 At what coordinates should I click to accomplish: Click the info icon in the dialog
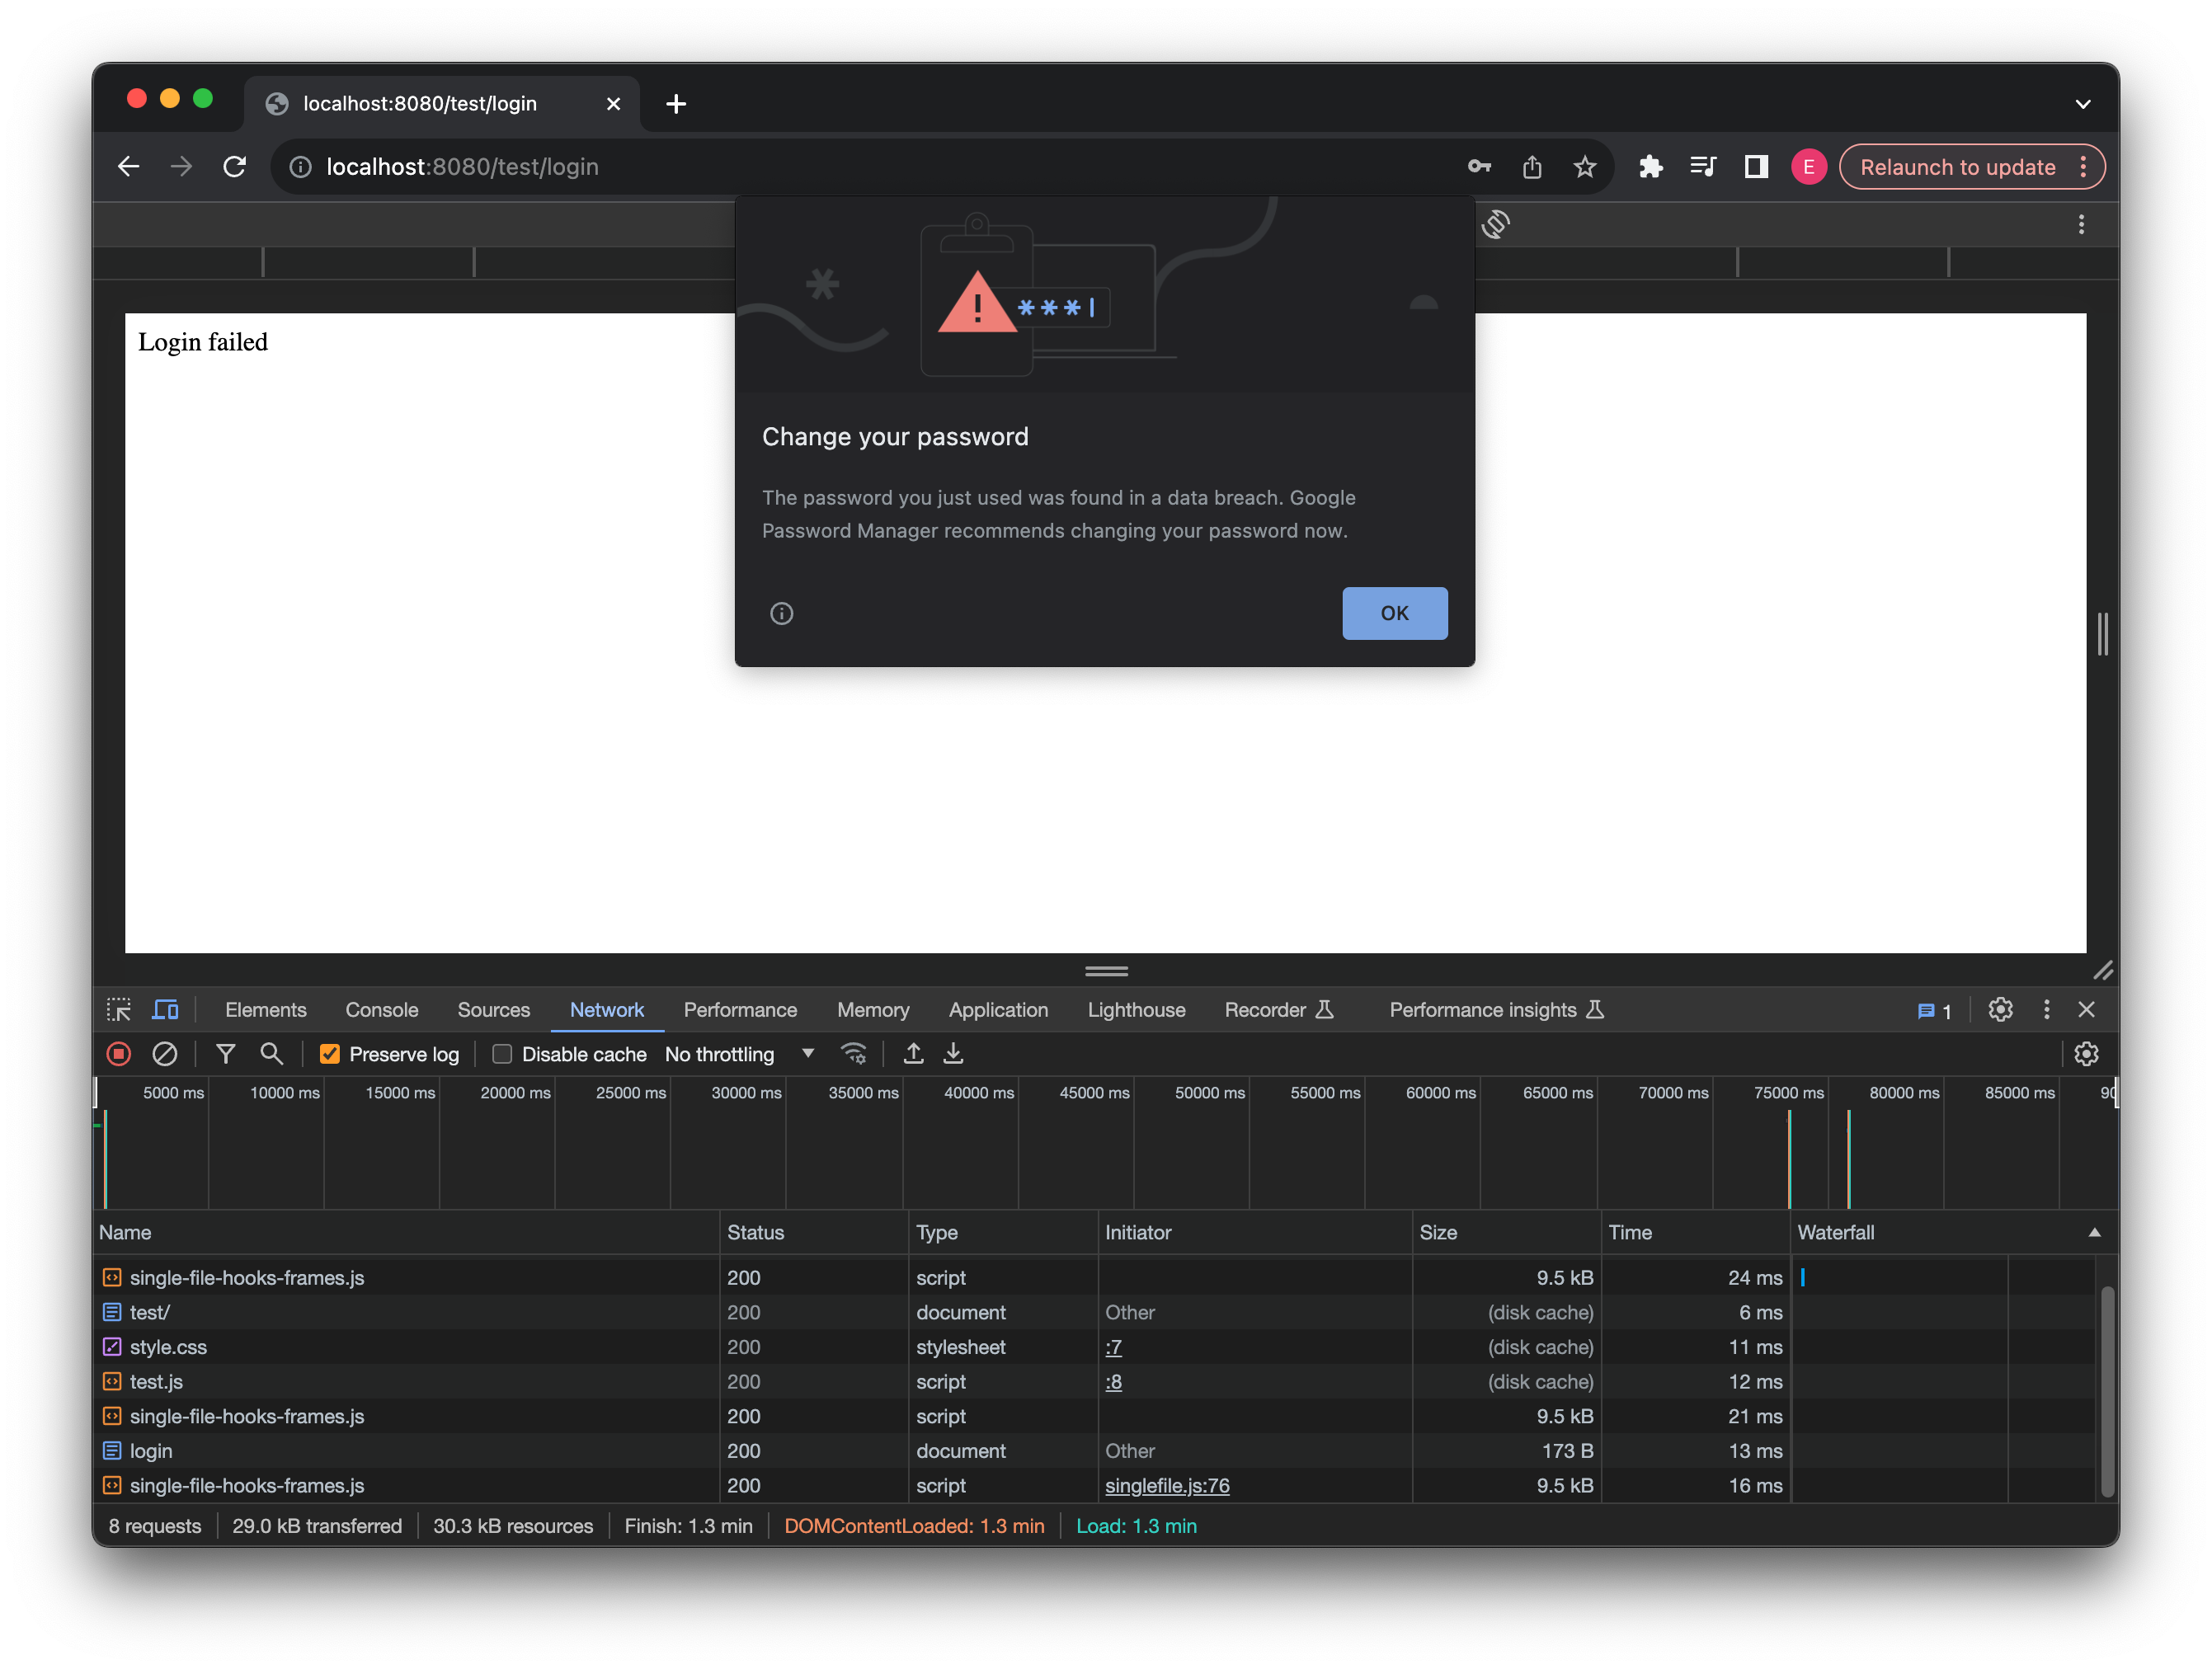click(782, 614)
